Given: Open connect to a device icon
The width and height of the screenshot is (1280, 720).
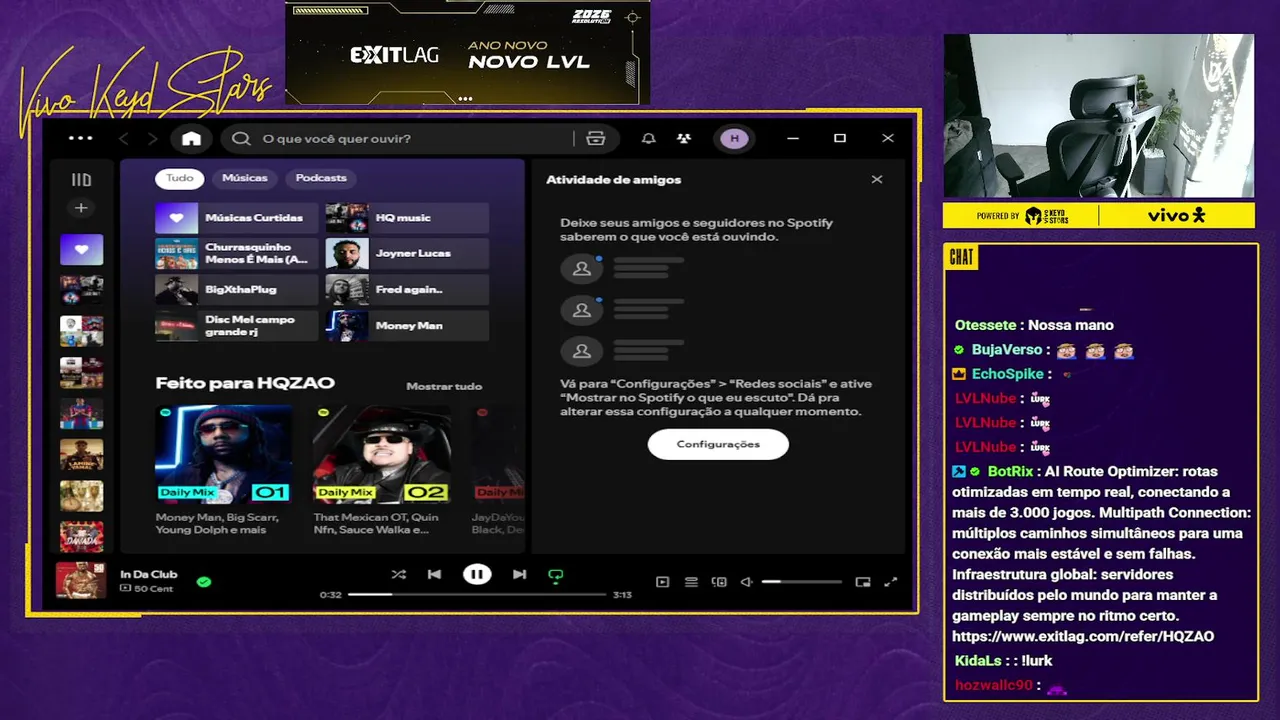Looking at the screenshot, I should pos(719,582).
